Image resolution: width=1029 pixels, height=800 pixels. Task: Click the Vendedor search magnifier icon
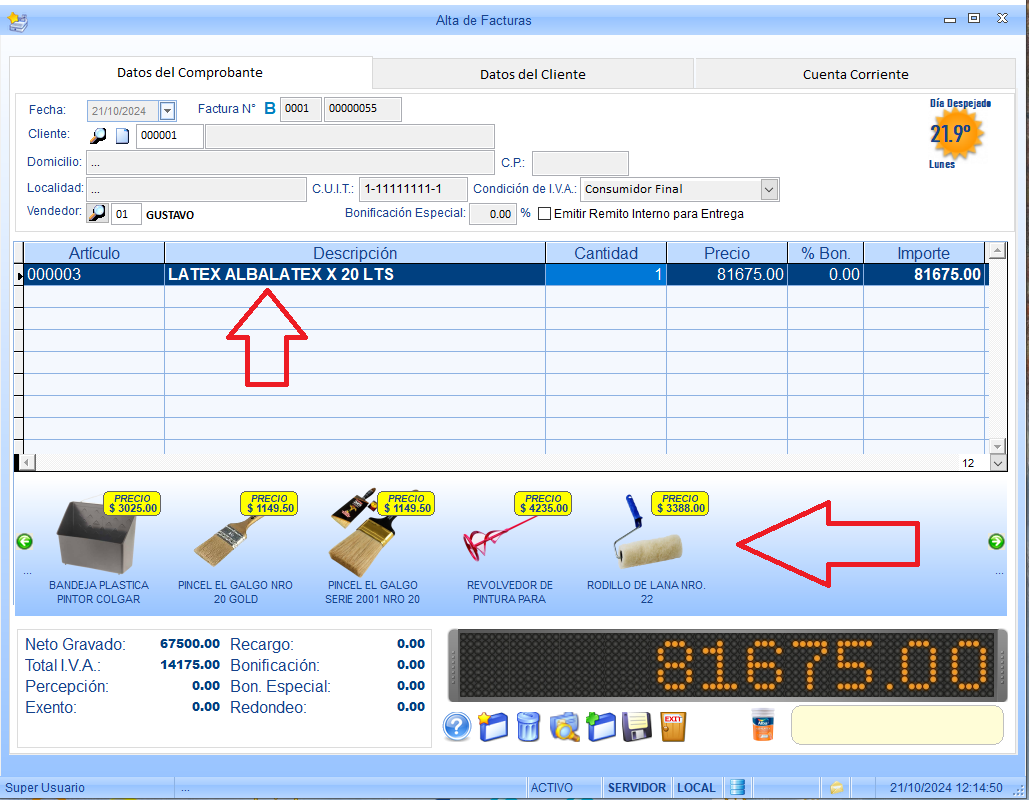(97, 213)
